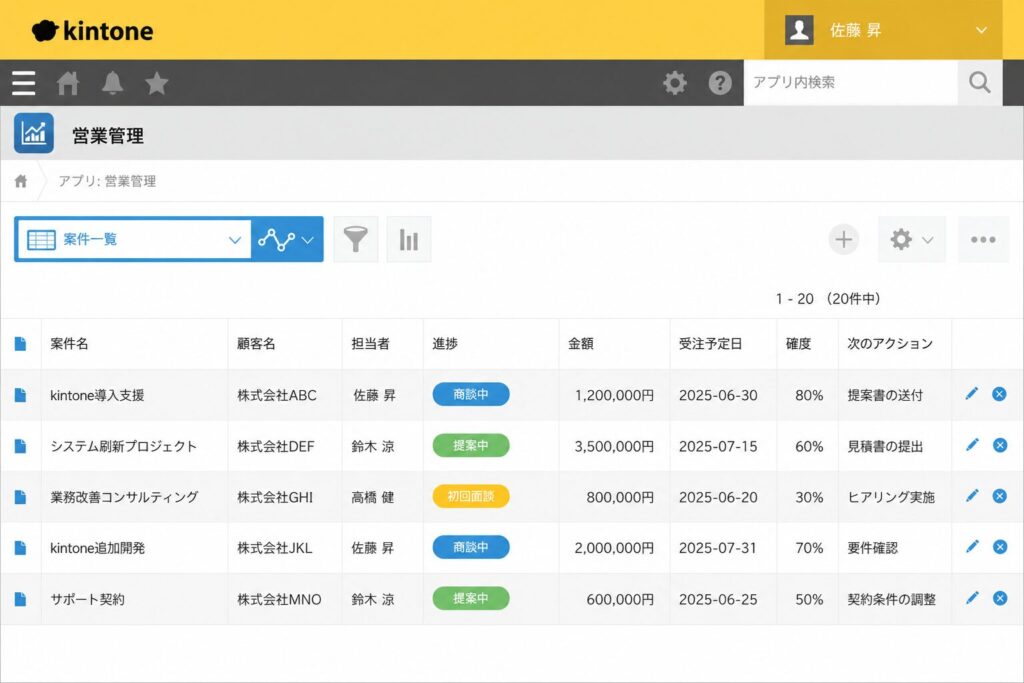Go to portal home icon in dark bar
Viewport: 1024px width, 683px height.
[x=68, y=83]
